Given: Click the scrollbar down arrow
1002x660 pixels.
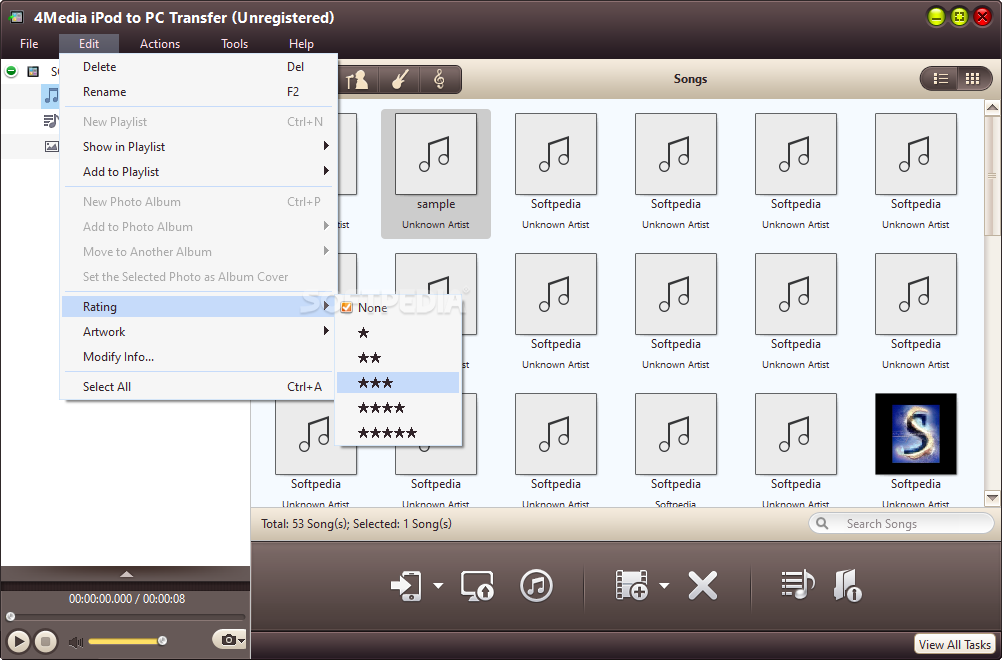Looking at the screenshot, I should tap(992, 498).
